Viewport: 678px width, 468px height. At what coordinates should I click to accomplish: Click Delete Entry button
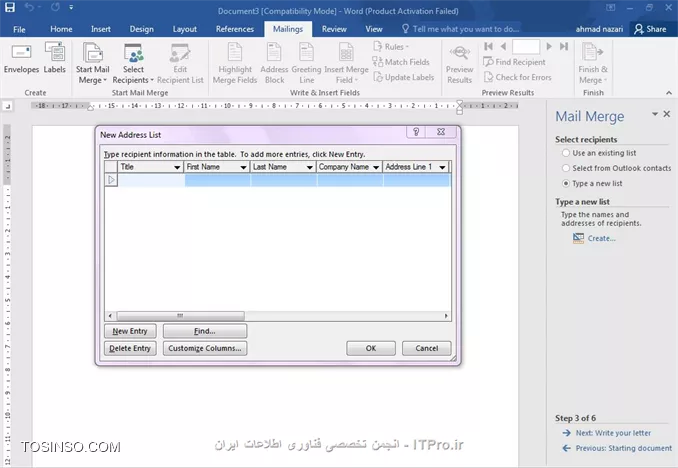[x=130, y=348]
